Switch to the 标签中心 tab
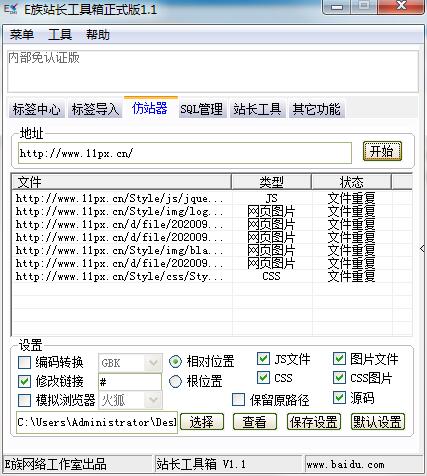The image size is (427, 476). tap(36, 109)
